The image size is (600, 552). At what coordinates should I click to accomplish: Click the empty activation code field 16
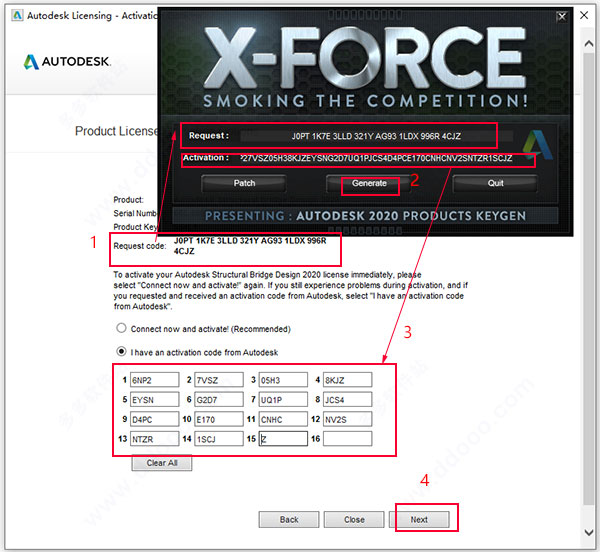[x=347, y=439]
